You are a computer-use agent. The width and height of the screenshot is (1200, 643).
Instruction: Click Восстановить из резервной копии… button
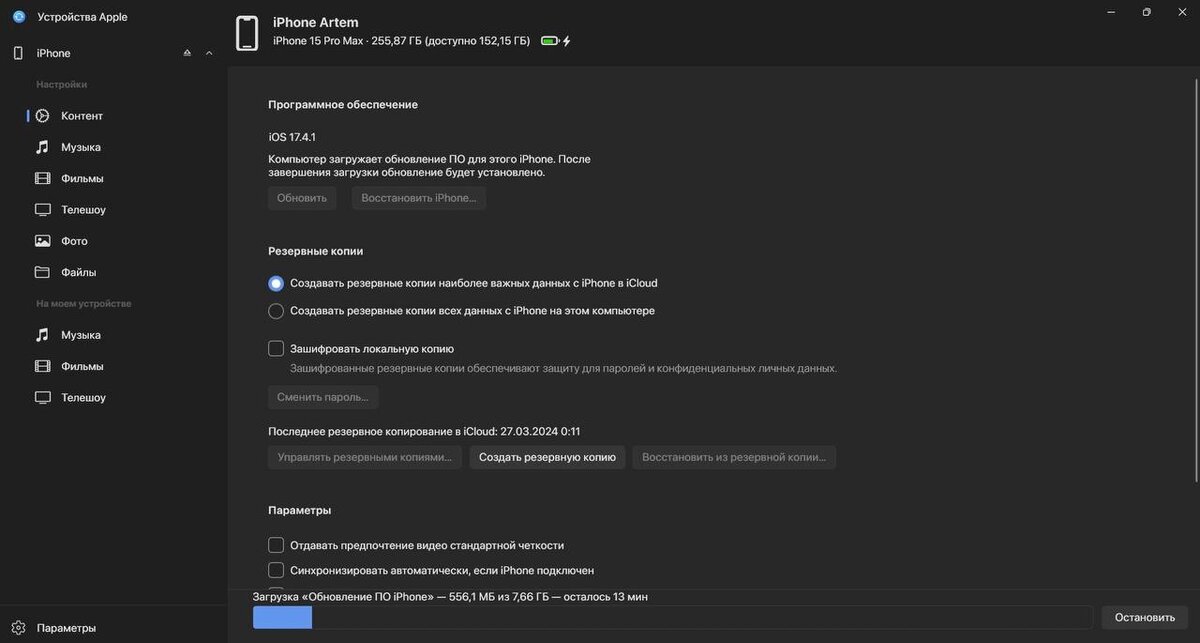pos(734,457)
